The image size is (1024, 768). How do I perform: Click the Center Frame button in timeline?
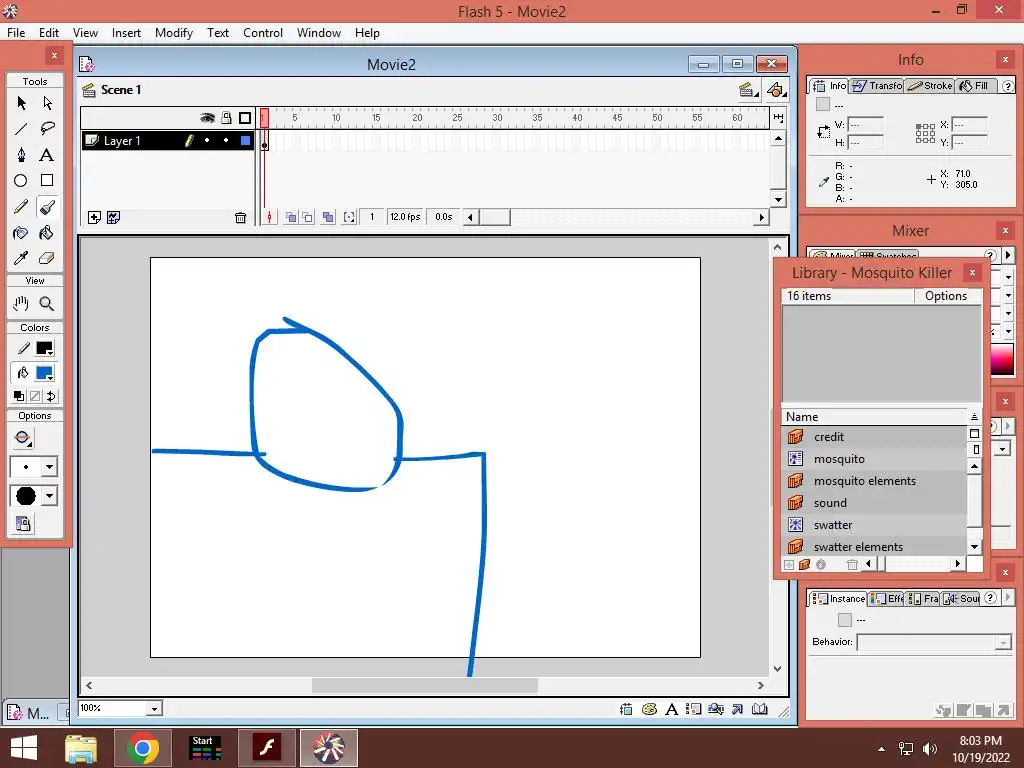tap(270, 217)
